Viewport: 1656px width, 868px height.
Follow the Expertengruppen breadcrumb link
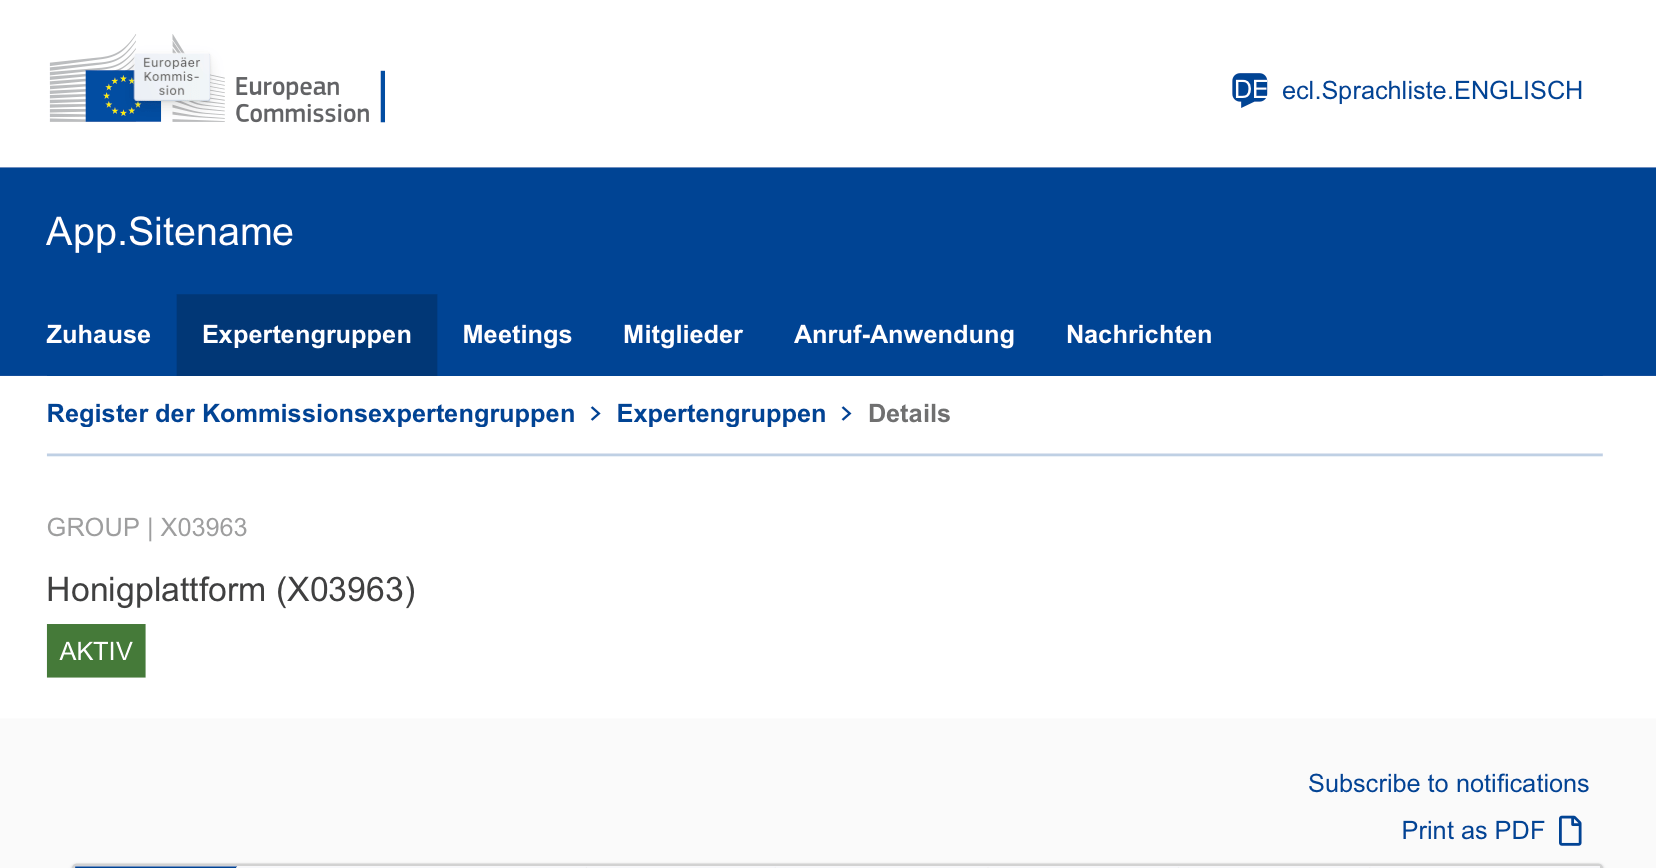point(721,414)
